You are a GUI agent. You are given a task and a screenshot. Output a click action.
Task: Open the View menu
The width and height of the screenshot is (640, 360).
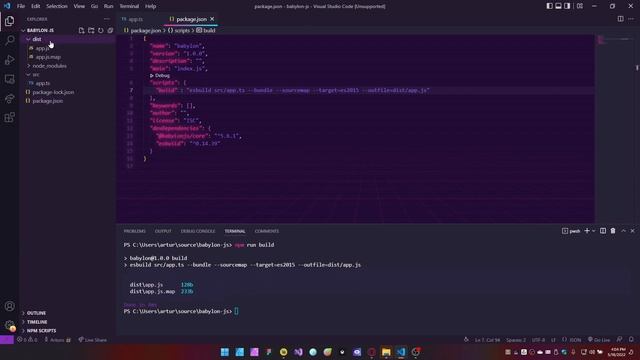tap(79, 6)
